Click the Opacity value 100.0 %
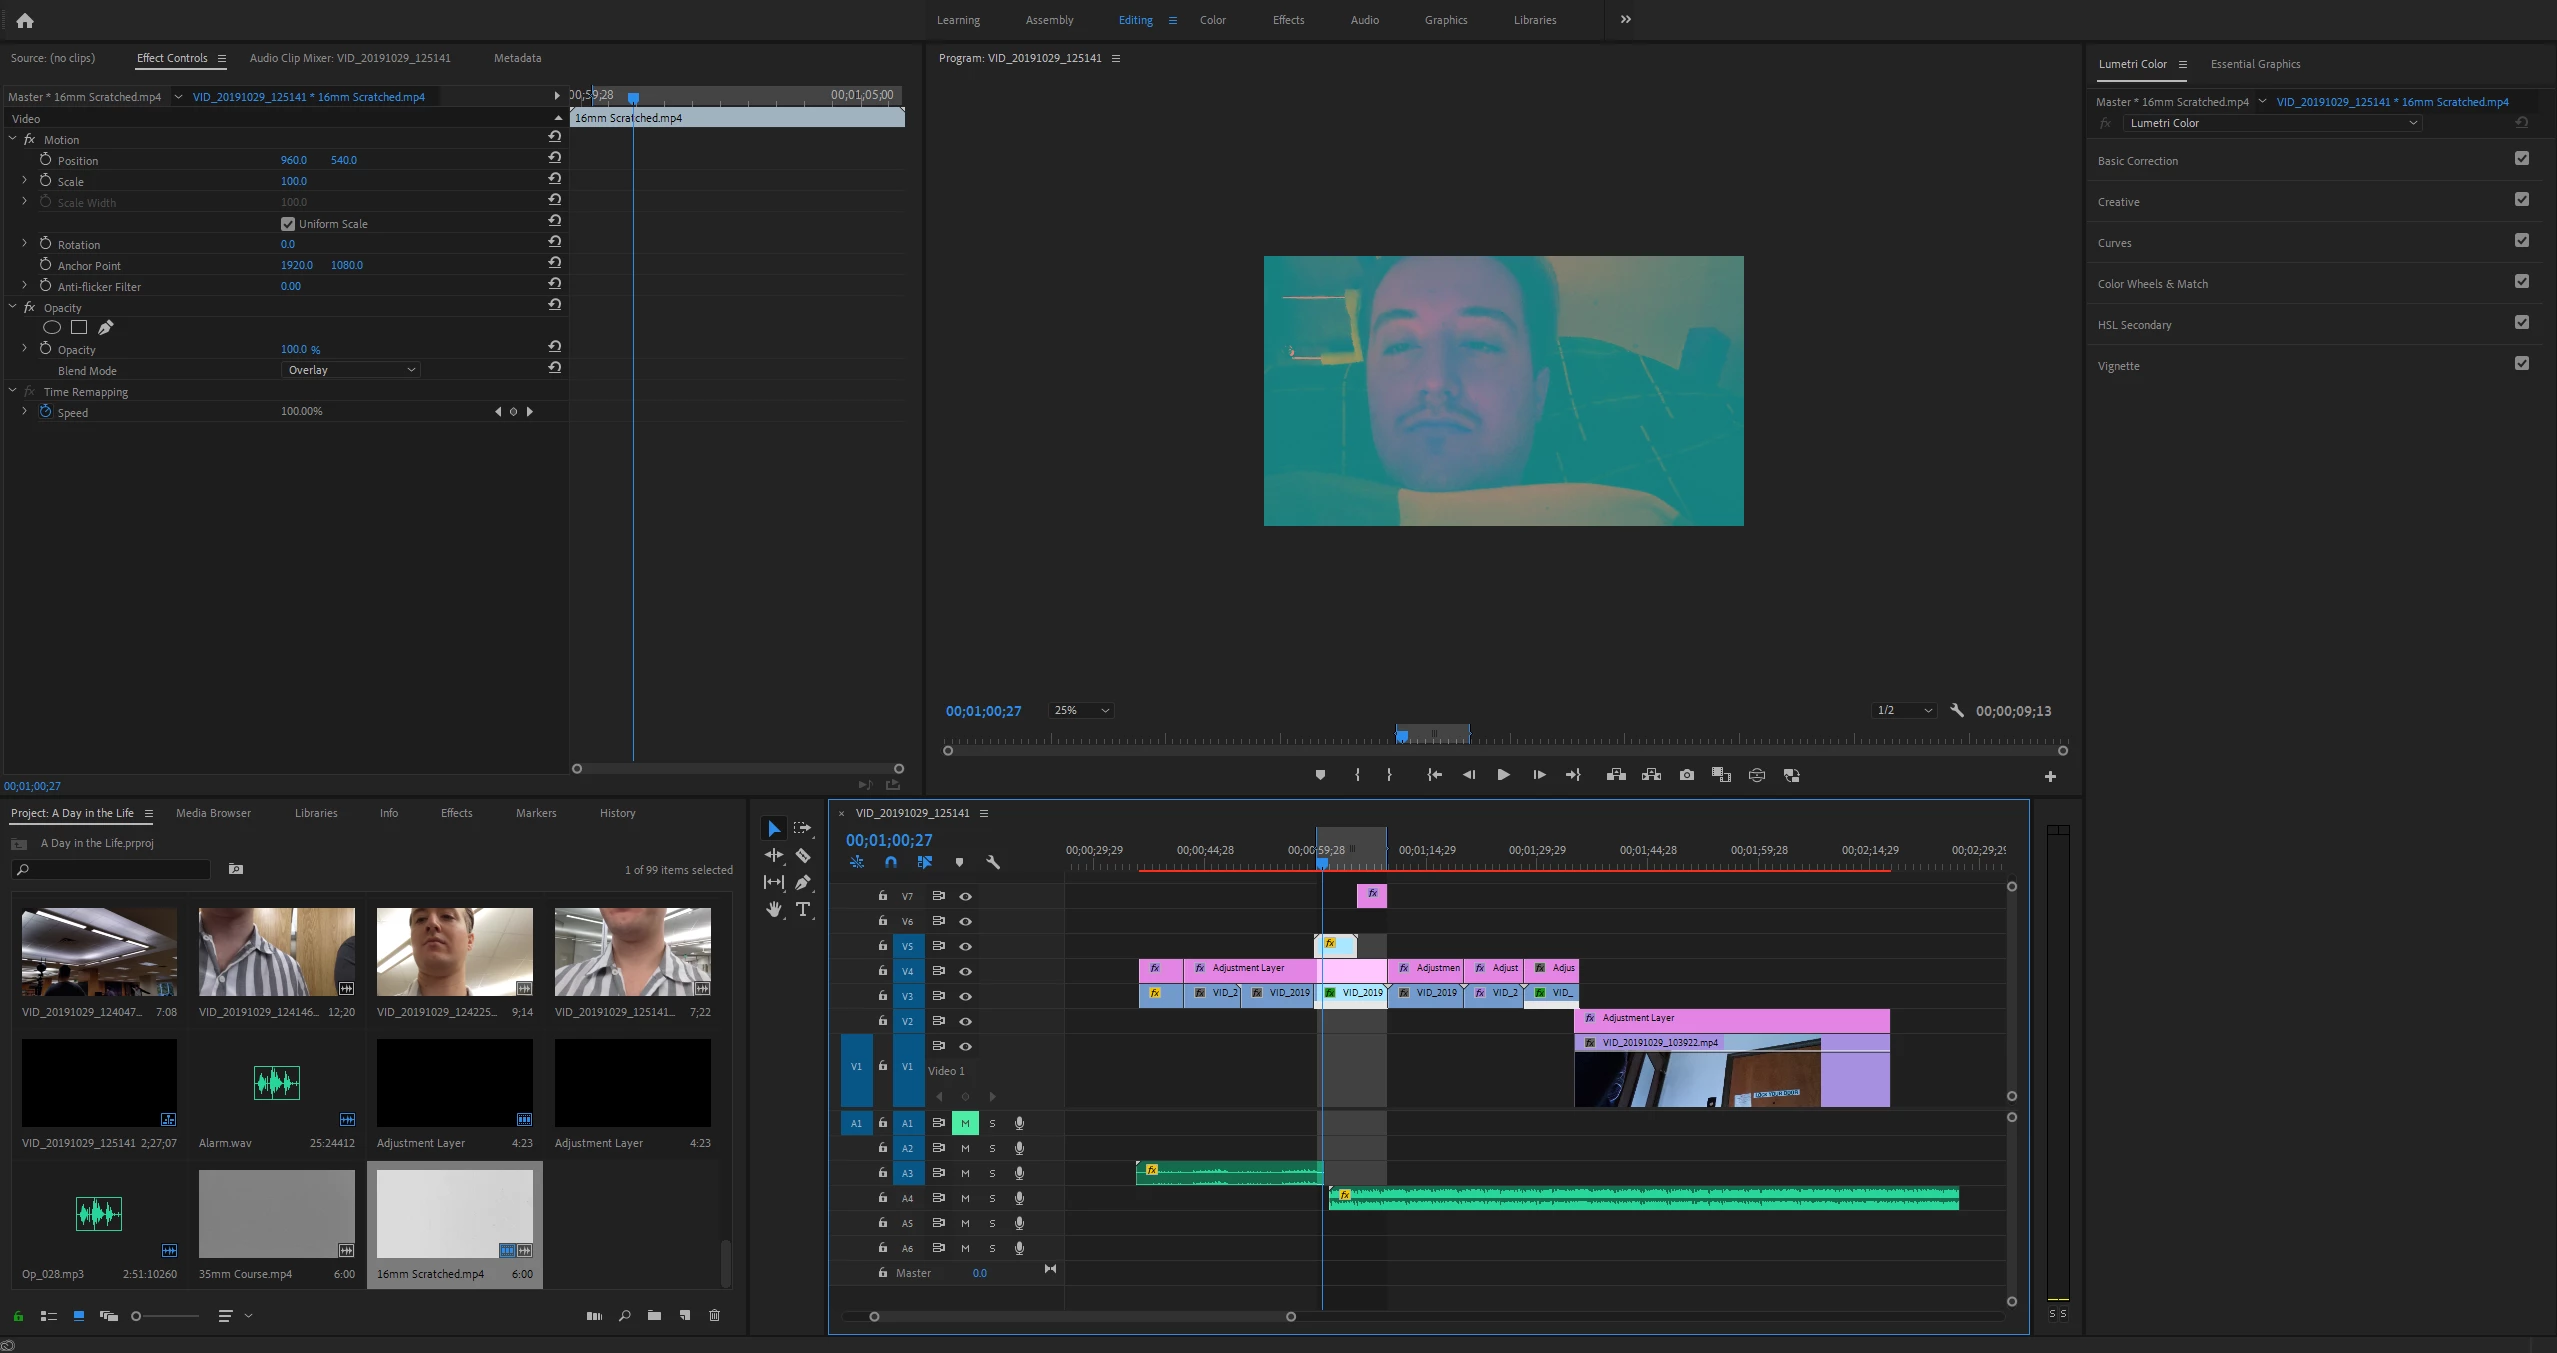 [x=300, y=349]
